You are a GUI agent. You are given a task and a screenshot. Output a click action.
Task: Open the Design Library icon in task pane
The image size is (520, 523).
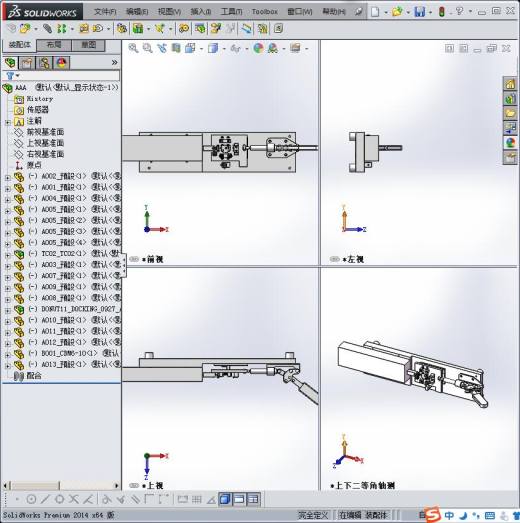pyautogui.click(x=510, y=98)
